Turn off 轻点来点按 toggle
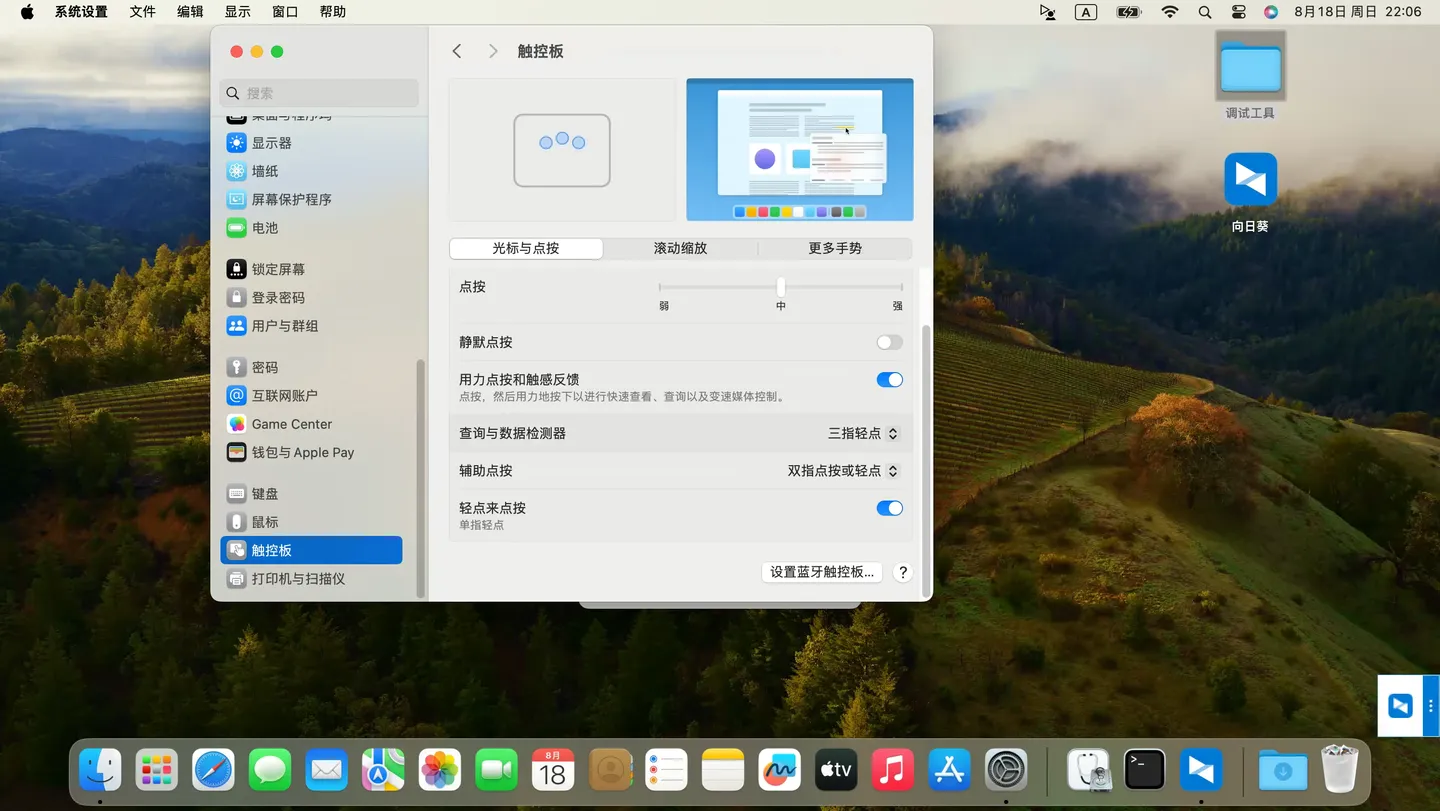Viewport: 1440px width, 811px height. pyautogui.click(x=889, y=508)
